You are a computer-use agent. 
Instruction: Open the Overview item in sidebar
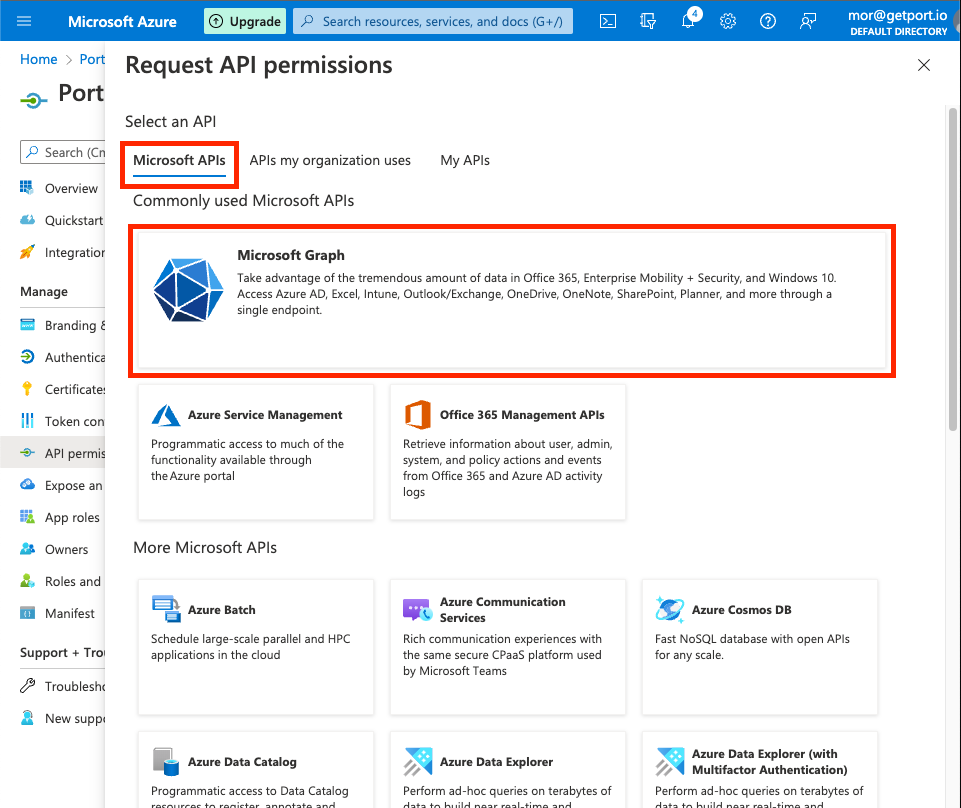[71, 188]
